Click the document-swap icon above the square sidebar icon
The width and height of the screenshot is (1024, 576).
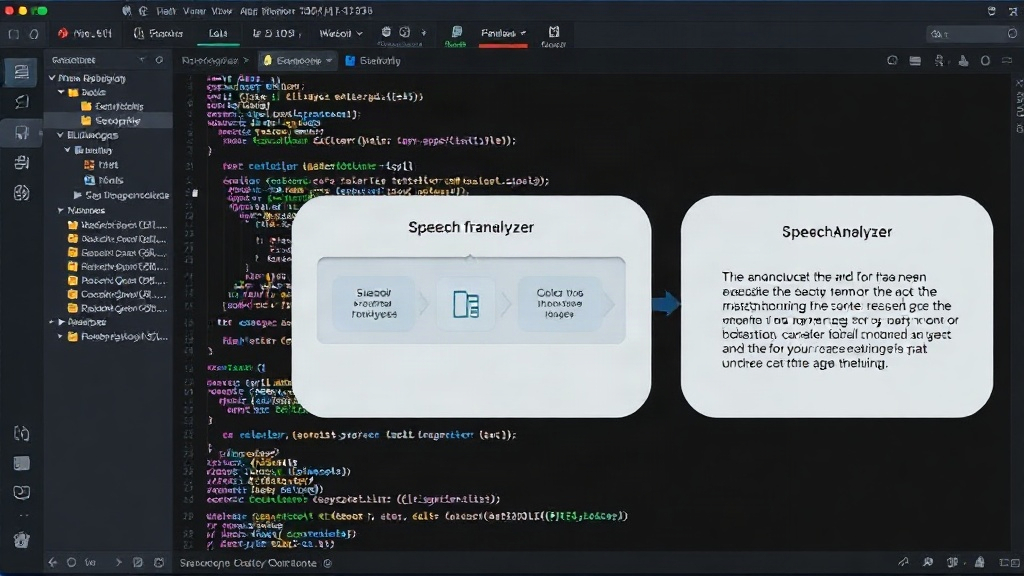coord(21,434)
